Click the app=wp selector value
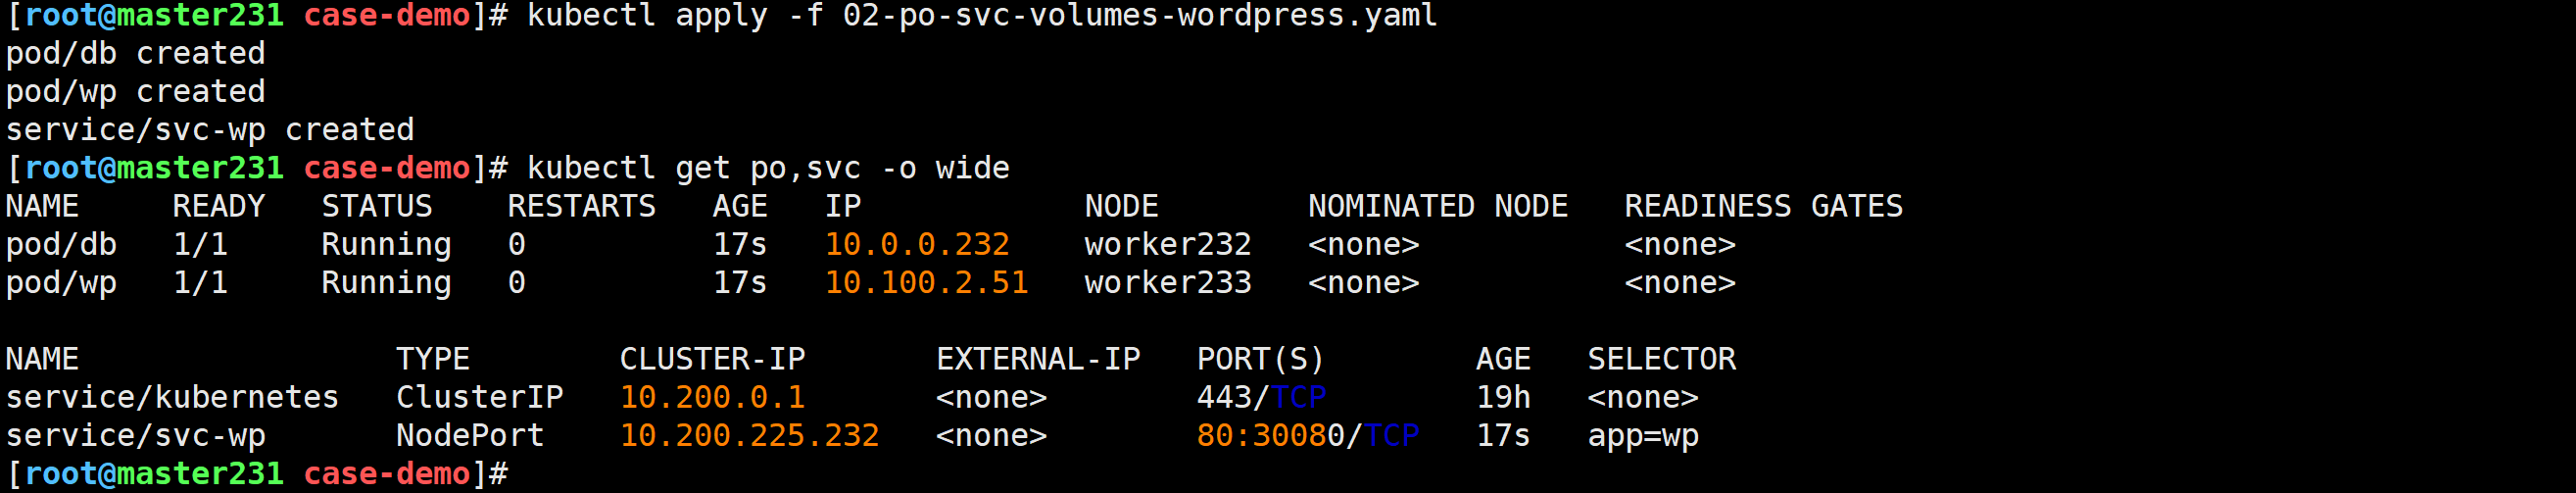 pos(1643,437)
